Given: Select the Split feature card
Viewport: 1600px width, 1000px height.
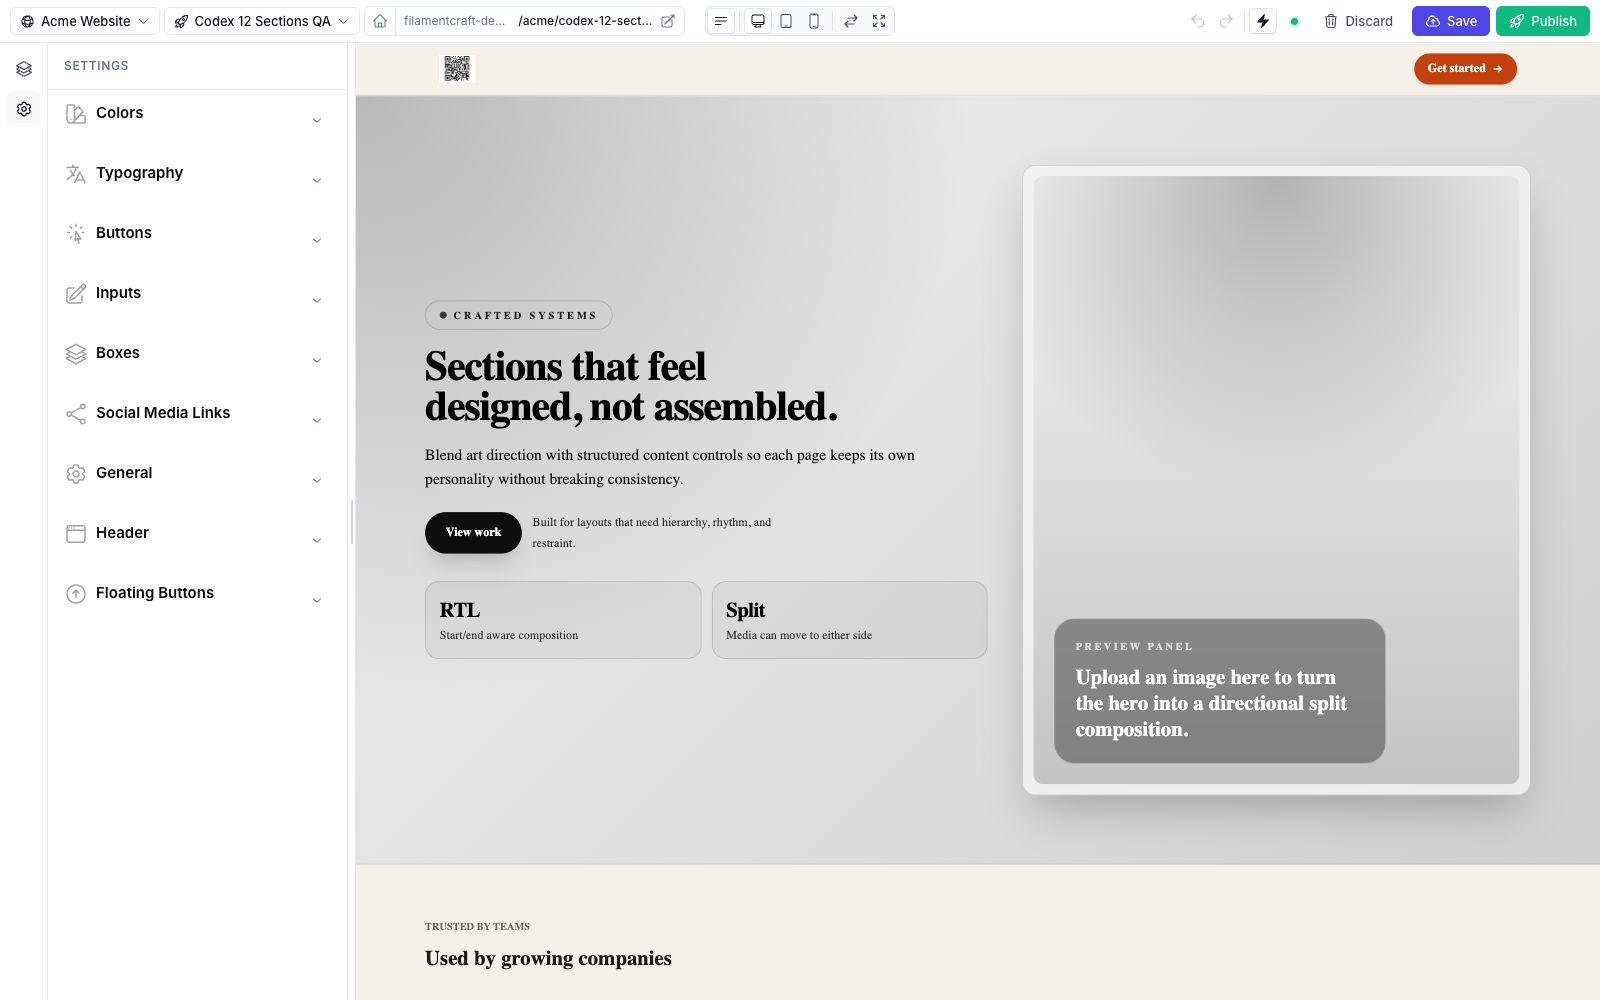Looking at the screenshot, I should coord(850,620).
